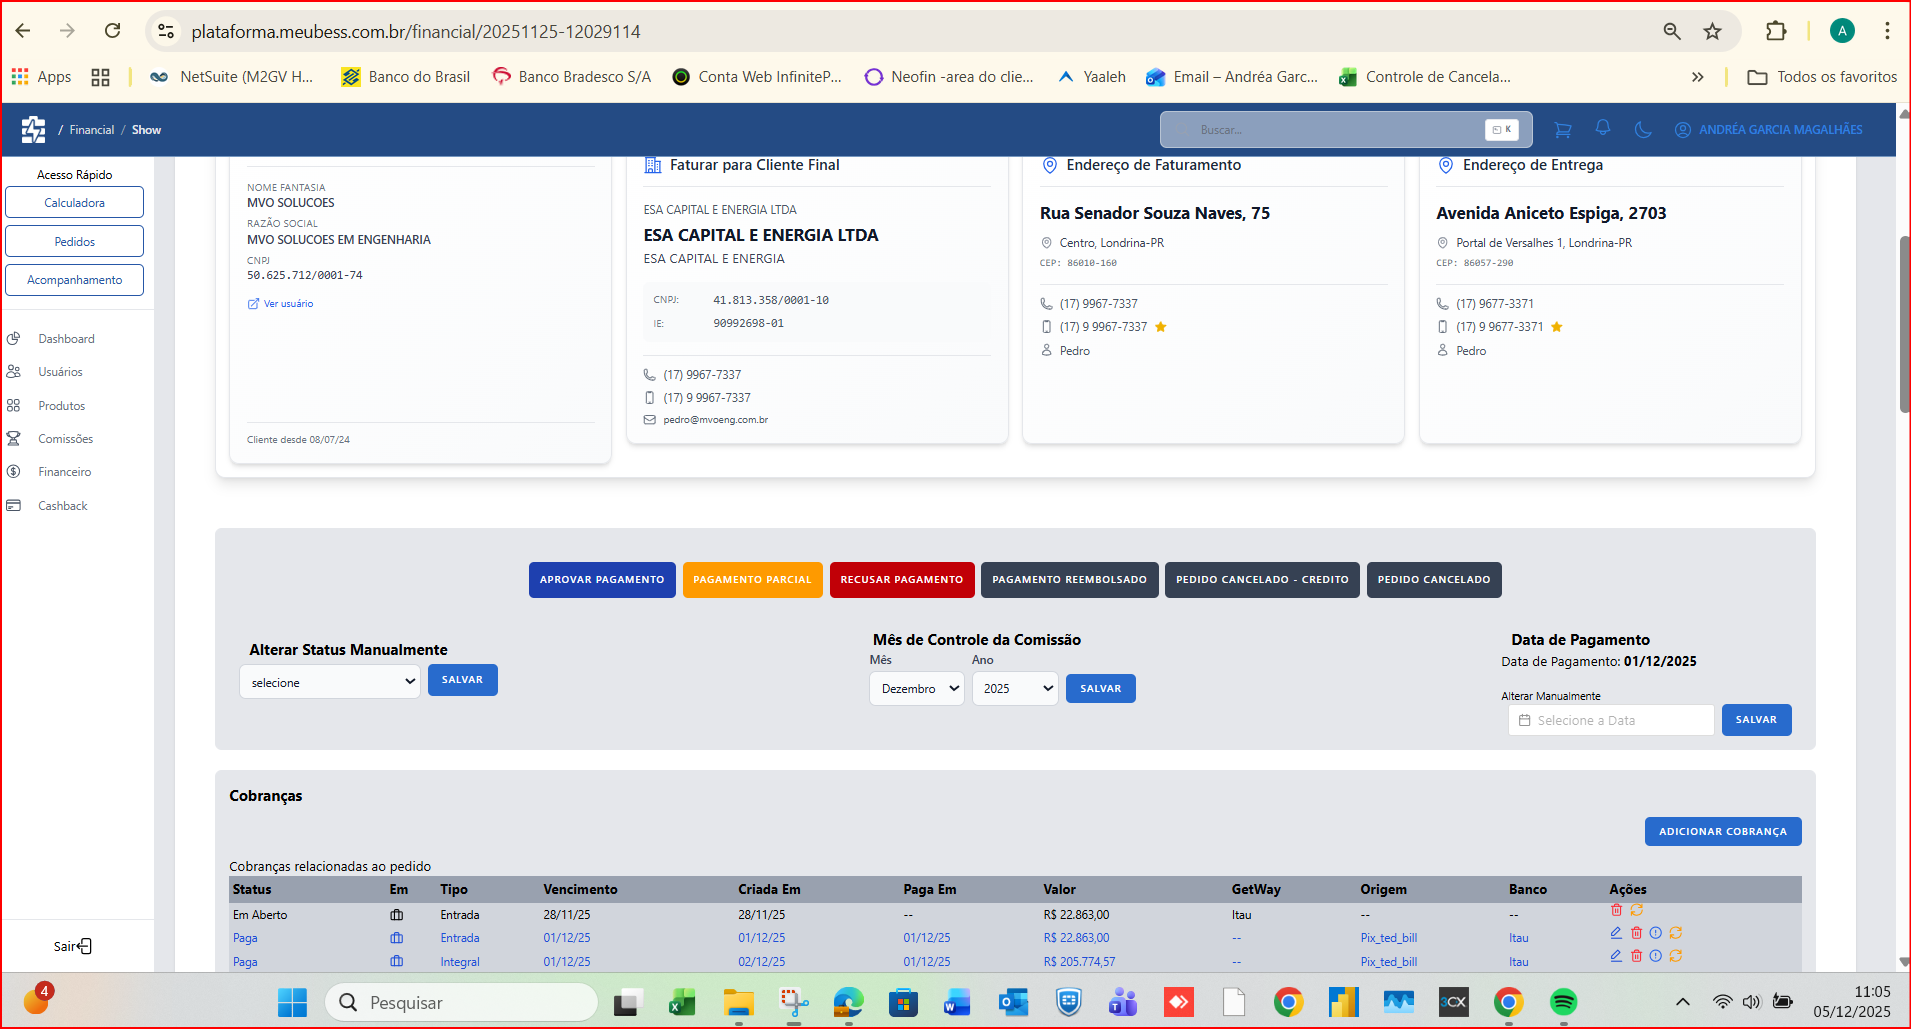This screenshot has height=1029, width=1911.
Task: Click the Adicionar Cobrança button
Action: [1722, 832]
